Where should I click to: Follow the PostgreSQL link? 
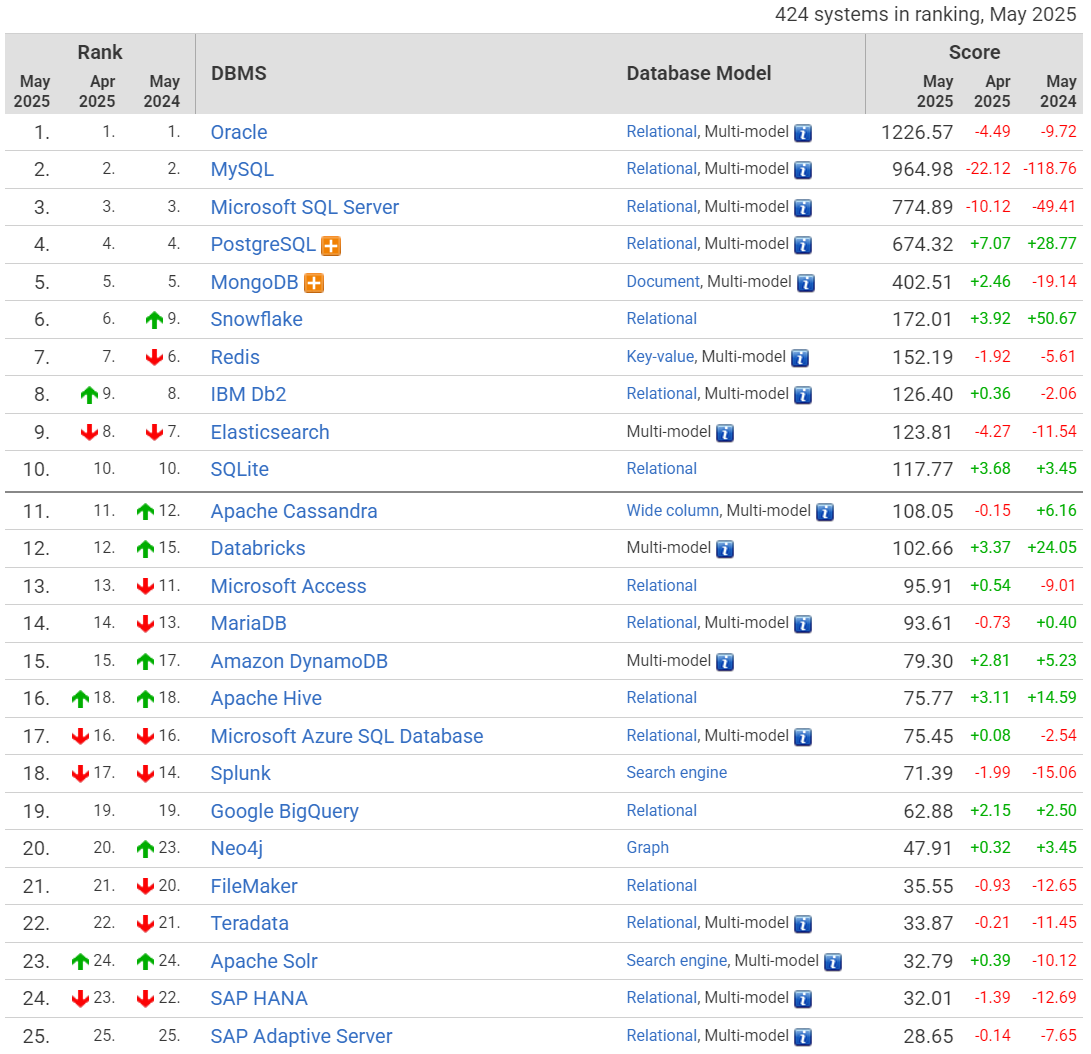(263, 245)
